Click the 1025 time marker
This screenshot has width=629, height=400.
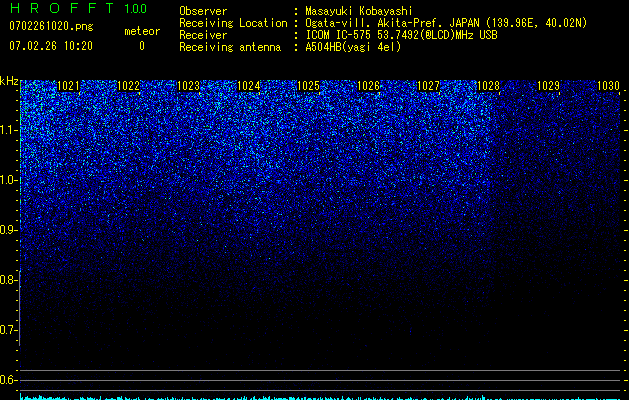click(x=308, y=86)
